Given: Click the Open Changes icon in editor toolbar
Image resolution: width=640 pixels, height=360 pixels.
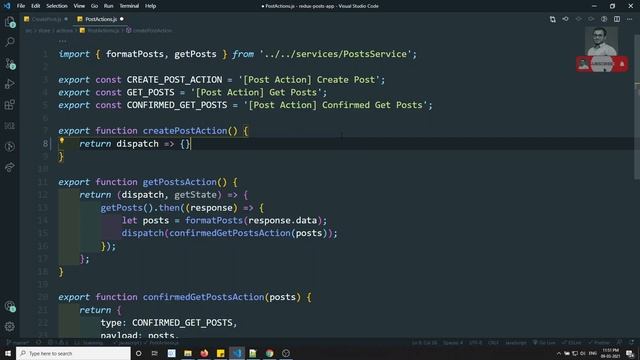Looking at the screenshot, I should pos(552,19).
